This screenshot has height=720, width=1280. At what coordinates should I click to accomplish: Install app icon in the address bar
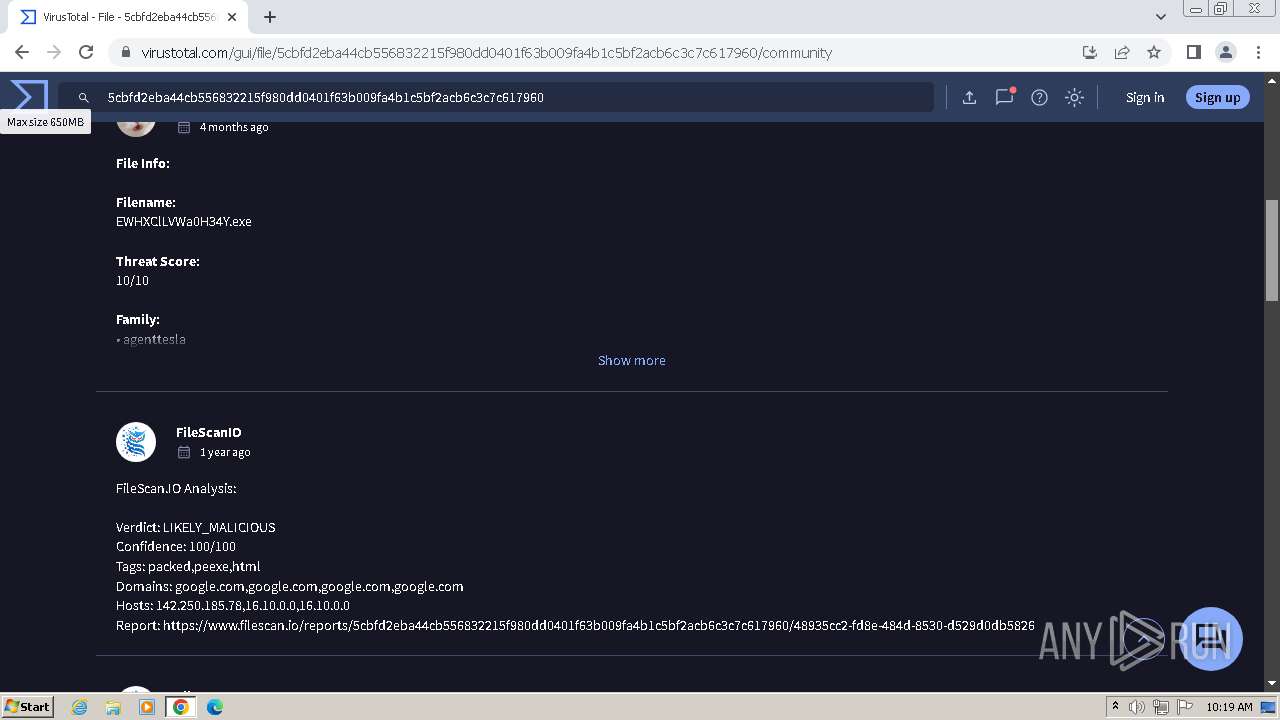tap(1090, 52)
